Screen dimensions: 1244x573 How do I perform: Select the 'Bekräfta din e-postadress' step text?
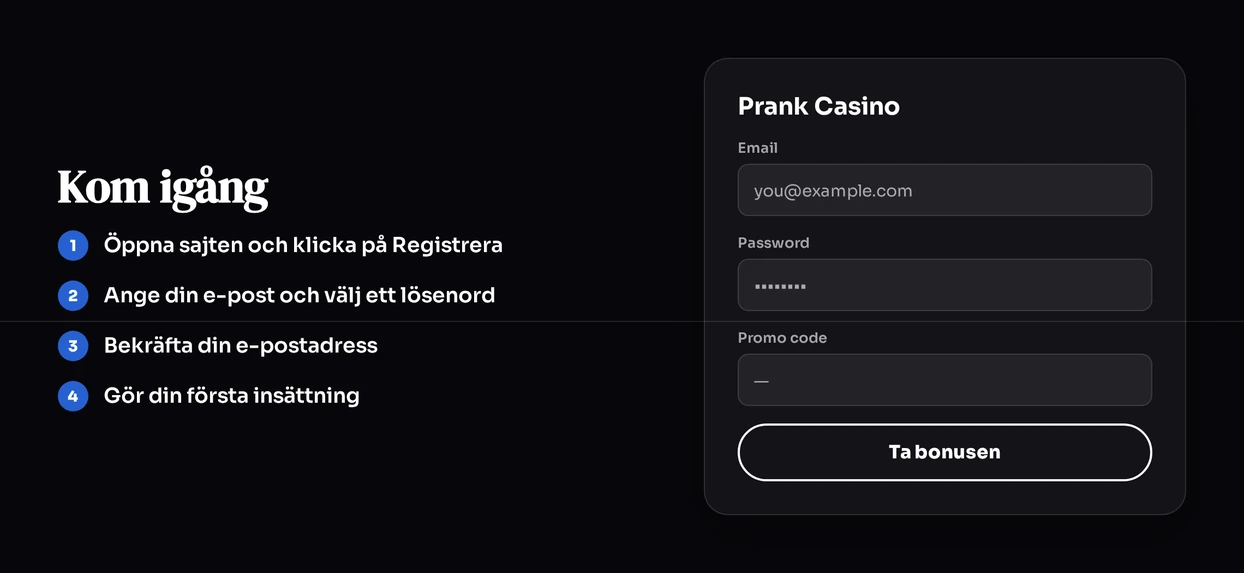(241, 346)
